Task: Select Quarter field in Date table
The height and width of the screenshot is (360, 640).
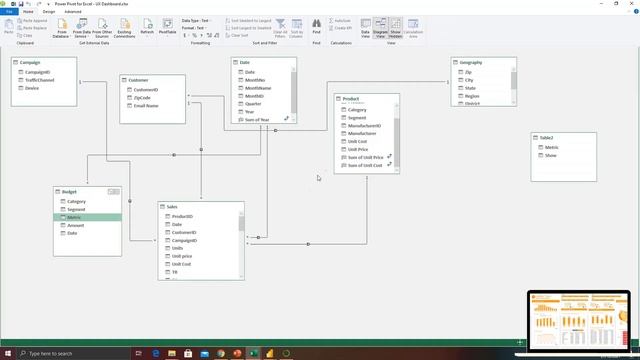Action: (x=253, y=104)
